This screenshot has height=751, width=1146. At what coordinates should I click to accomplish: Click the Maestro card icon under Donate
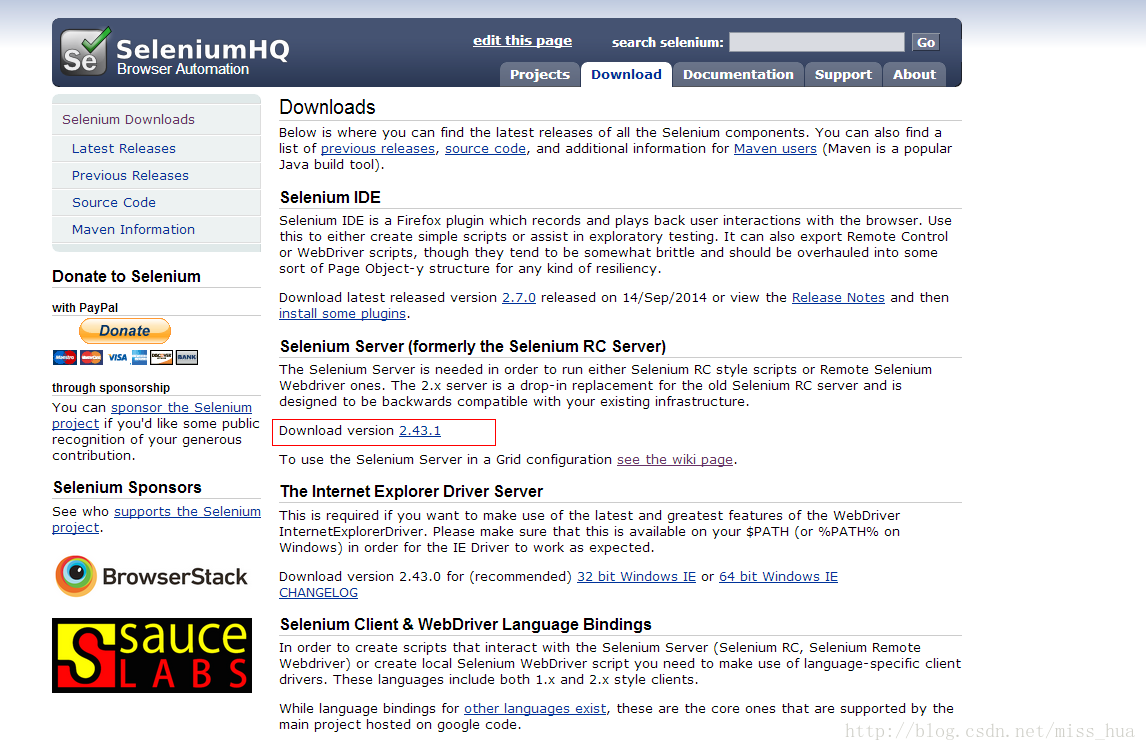[64, 357]
